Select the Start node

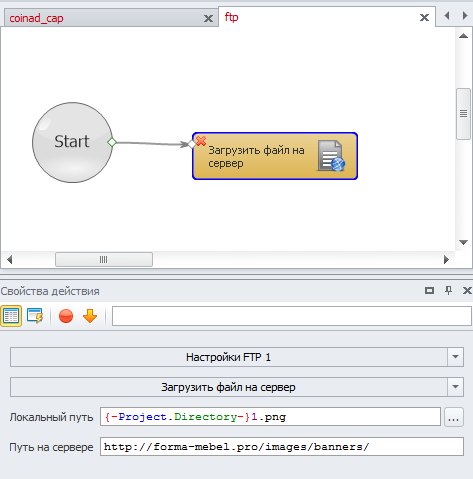tap(72, 142)
